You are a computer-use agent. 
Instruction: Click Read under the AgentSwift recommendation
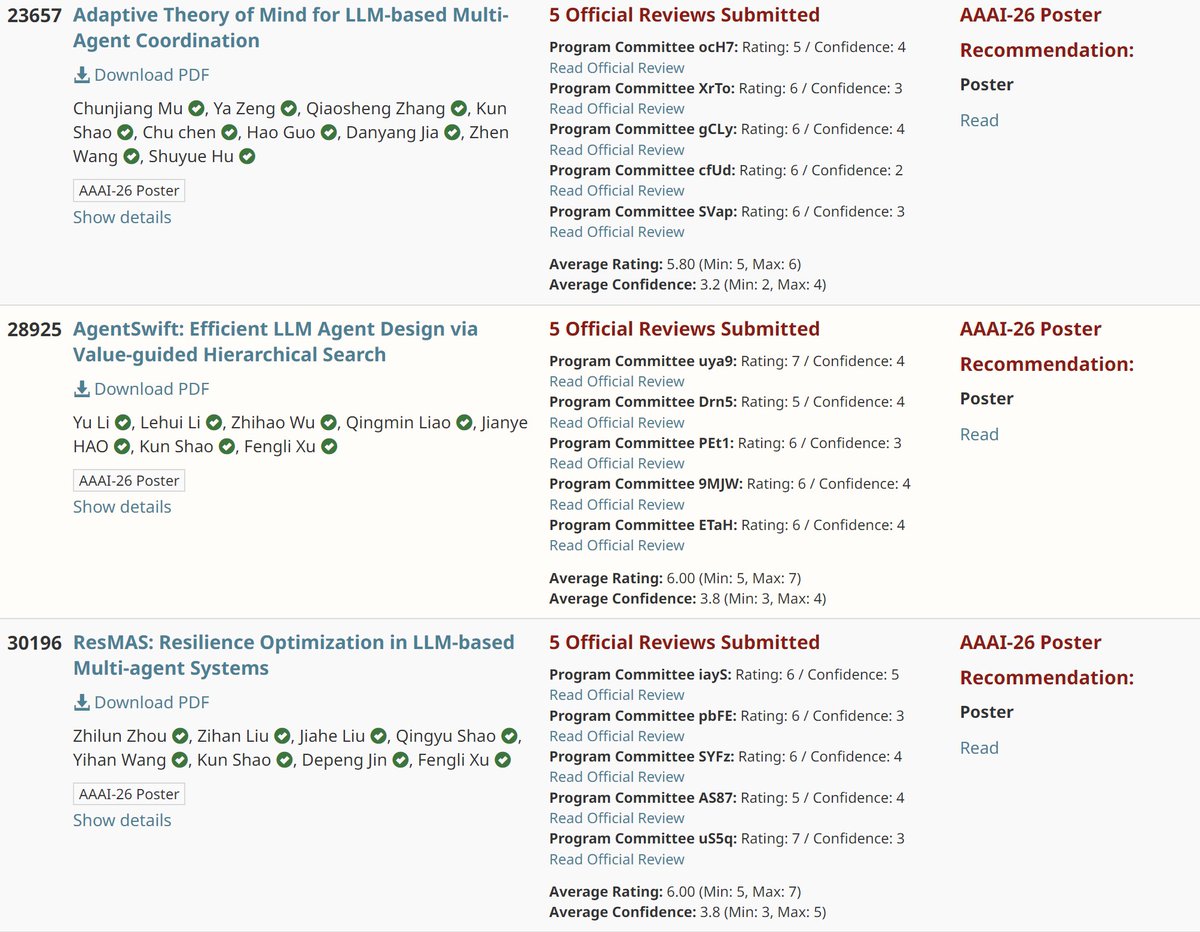click(978, 434)
